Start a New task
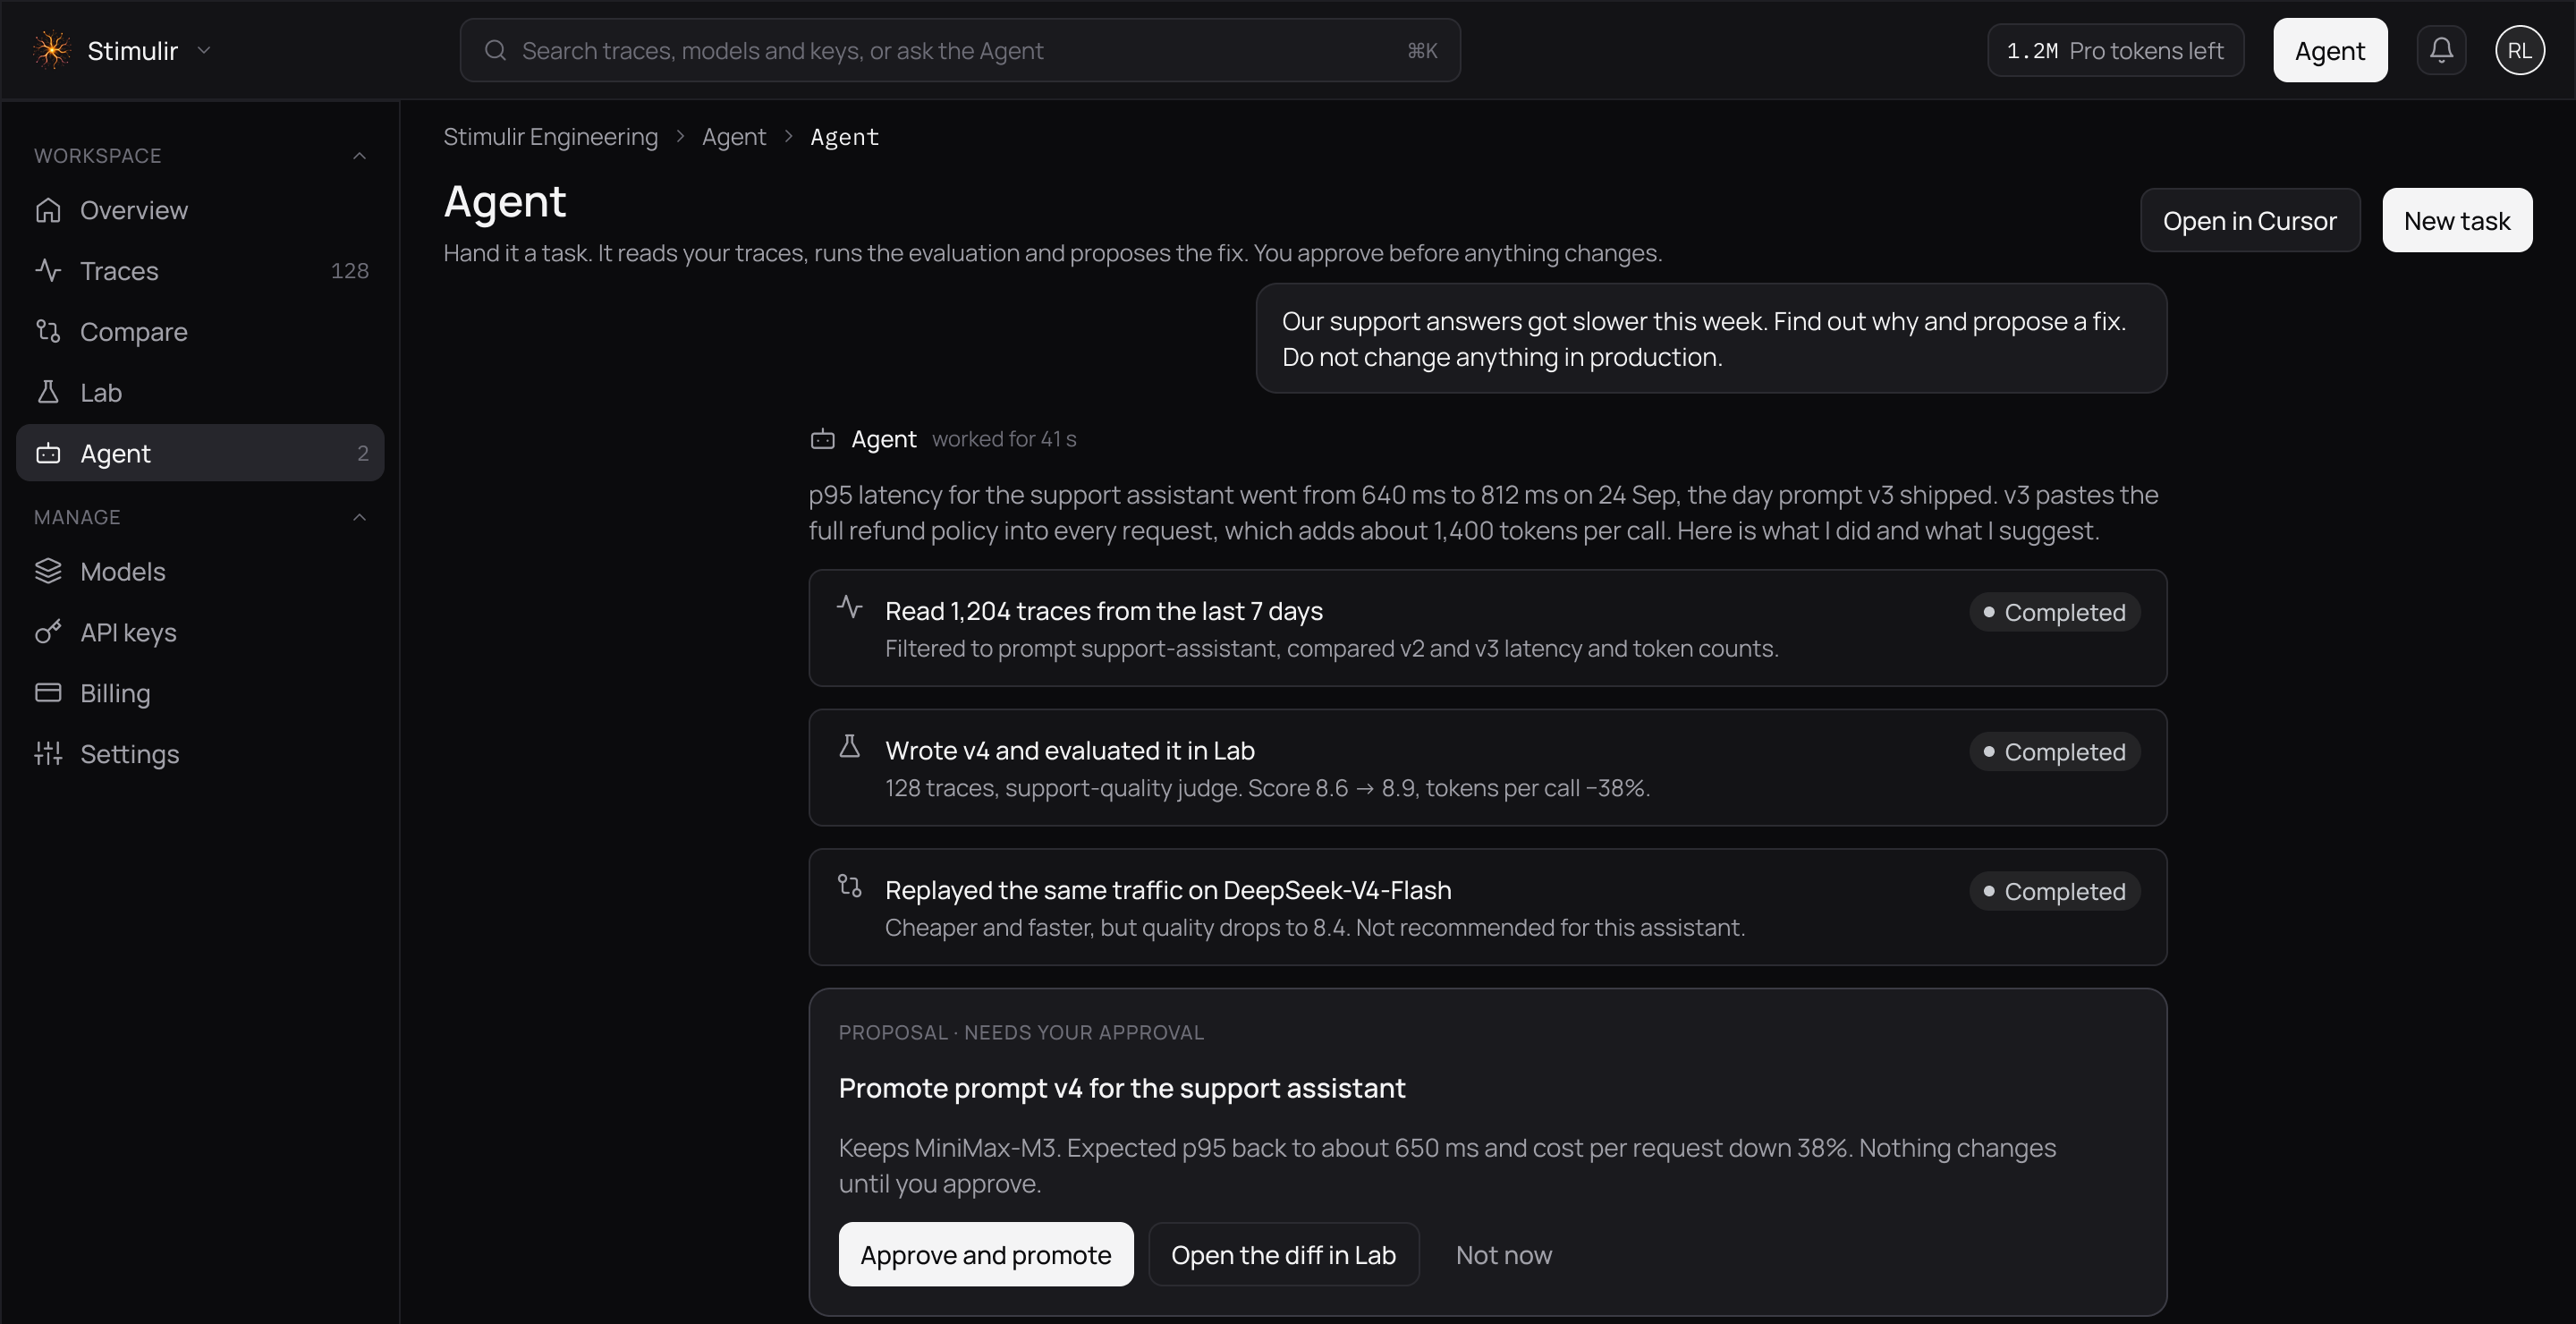 [2457, 220]
